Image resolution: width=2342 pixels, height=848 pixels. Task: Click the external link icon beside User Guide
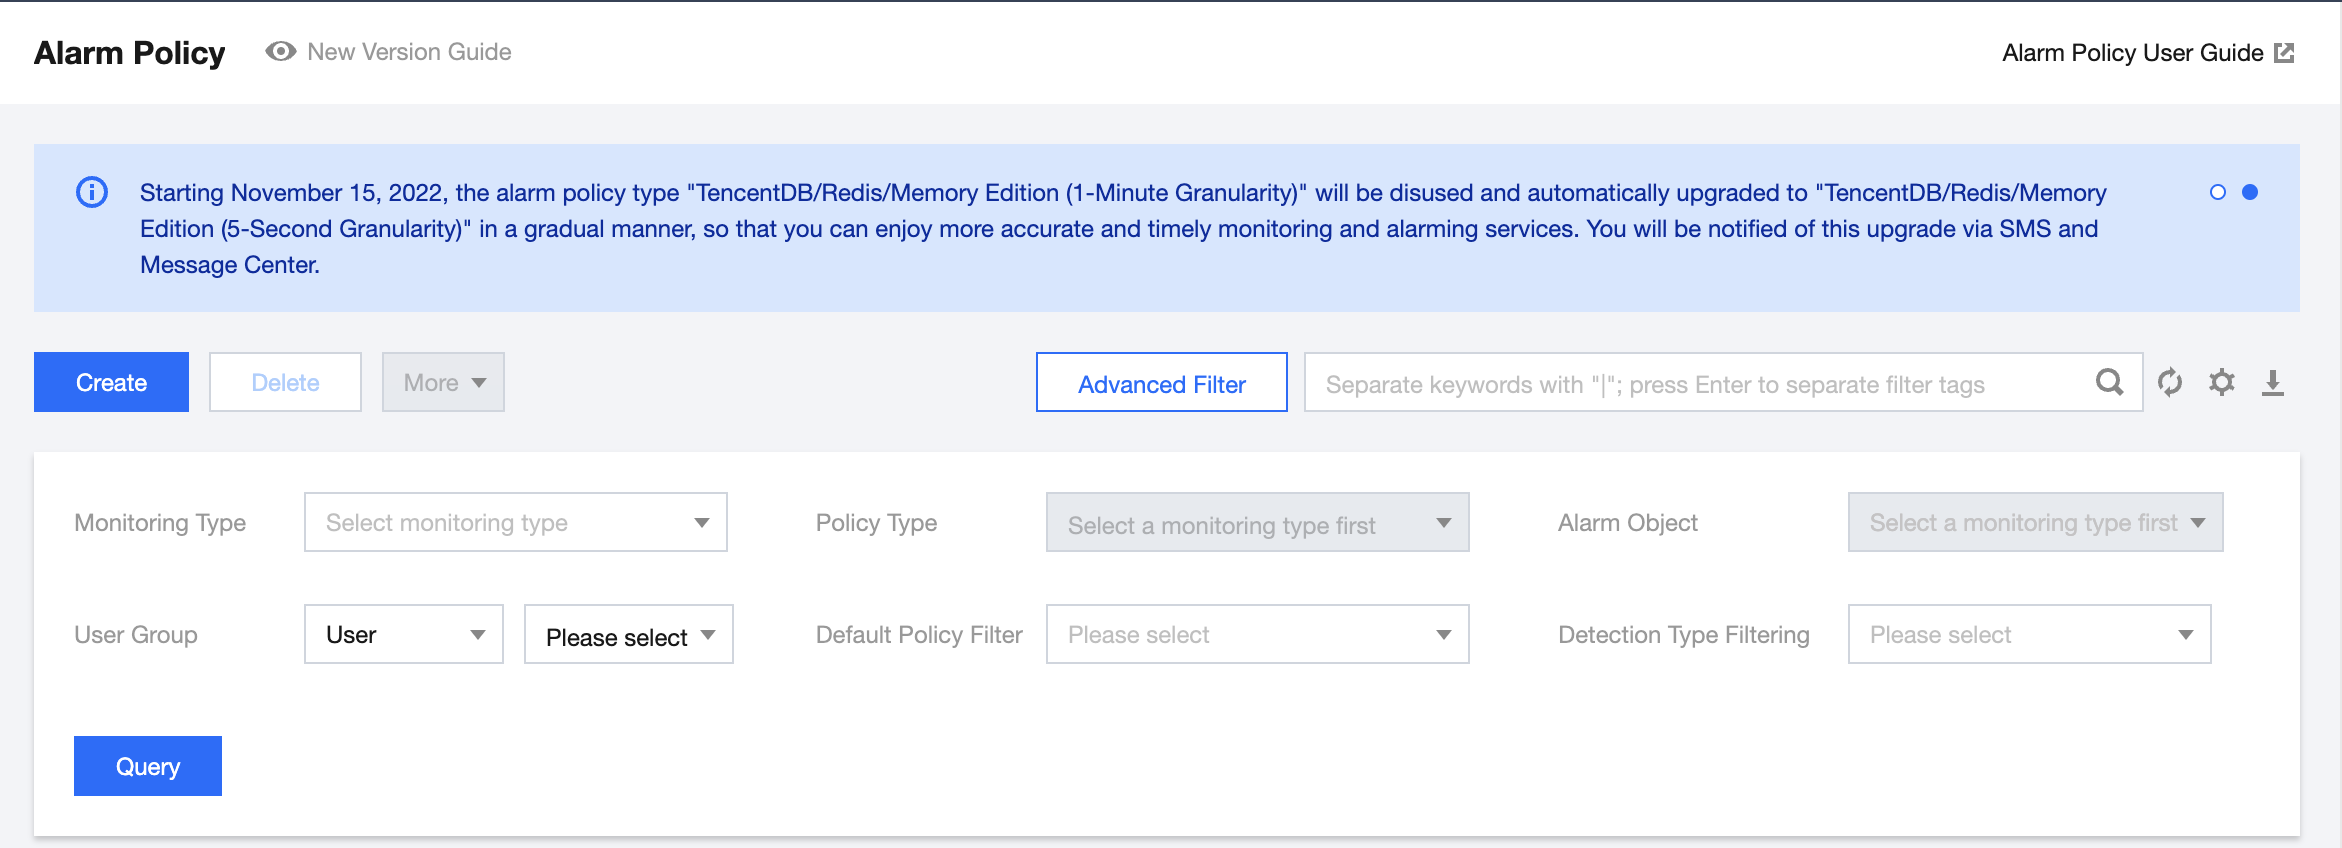pos(2284,53)
